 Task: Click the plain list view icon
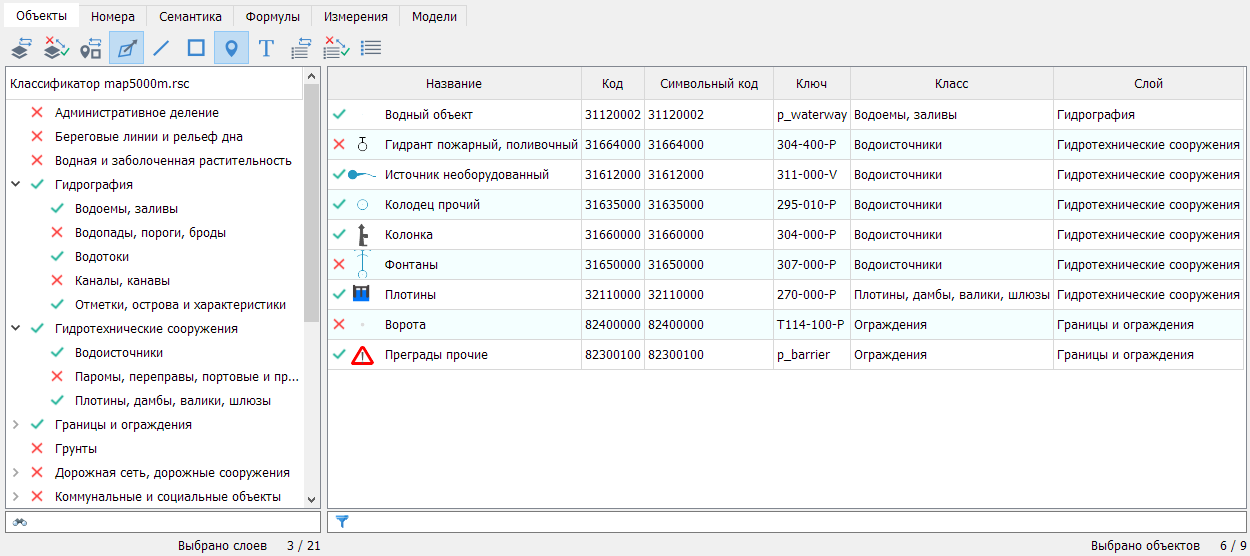[371, 47]
